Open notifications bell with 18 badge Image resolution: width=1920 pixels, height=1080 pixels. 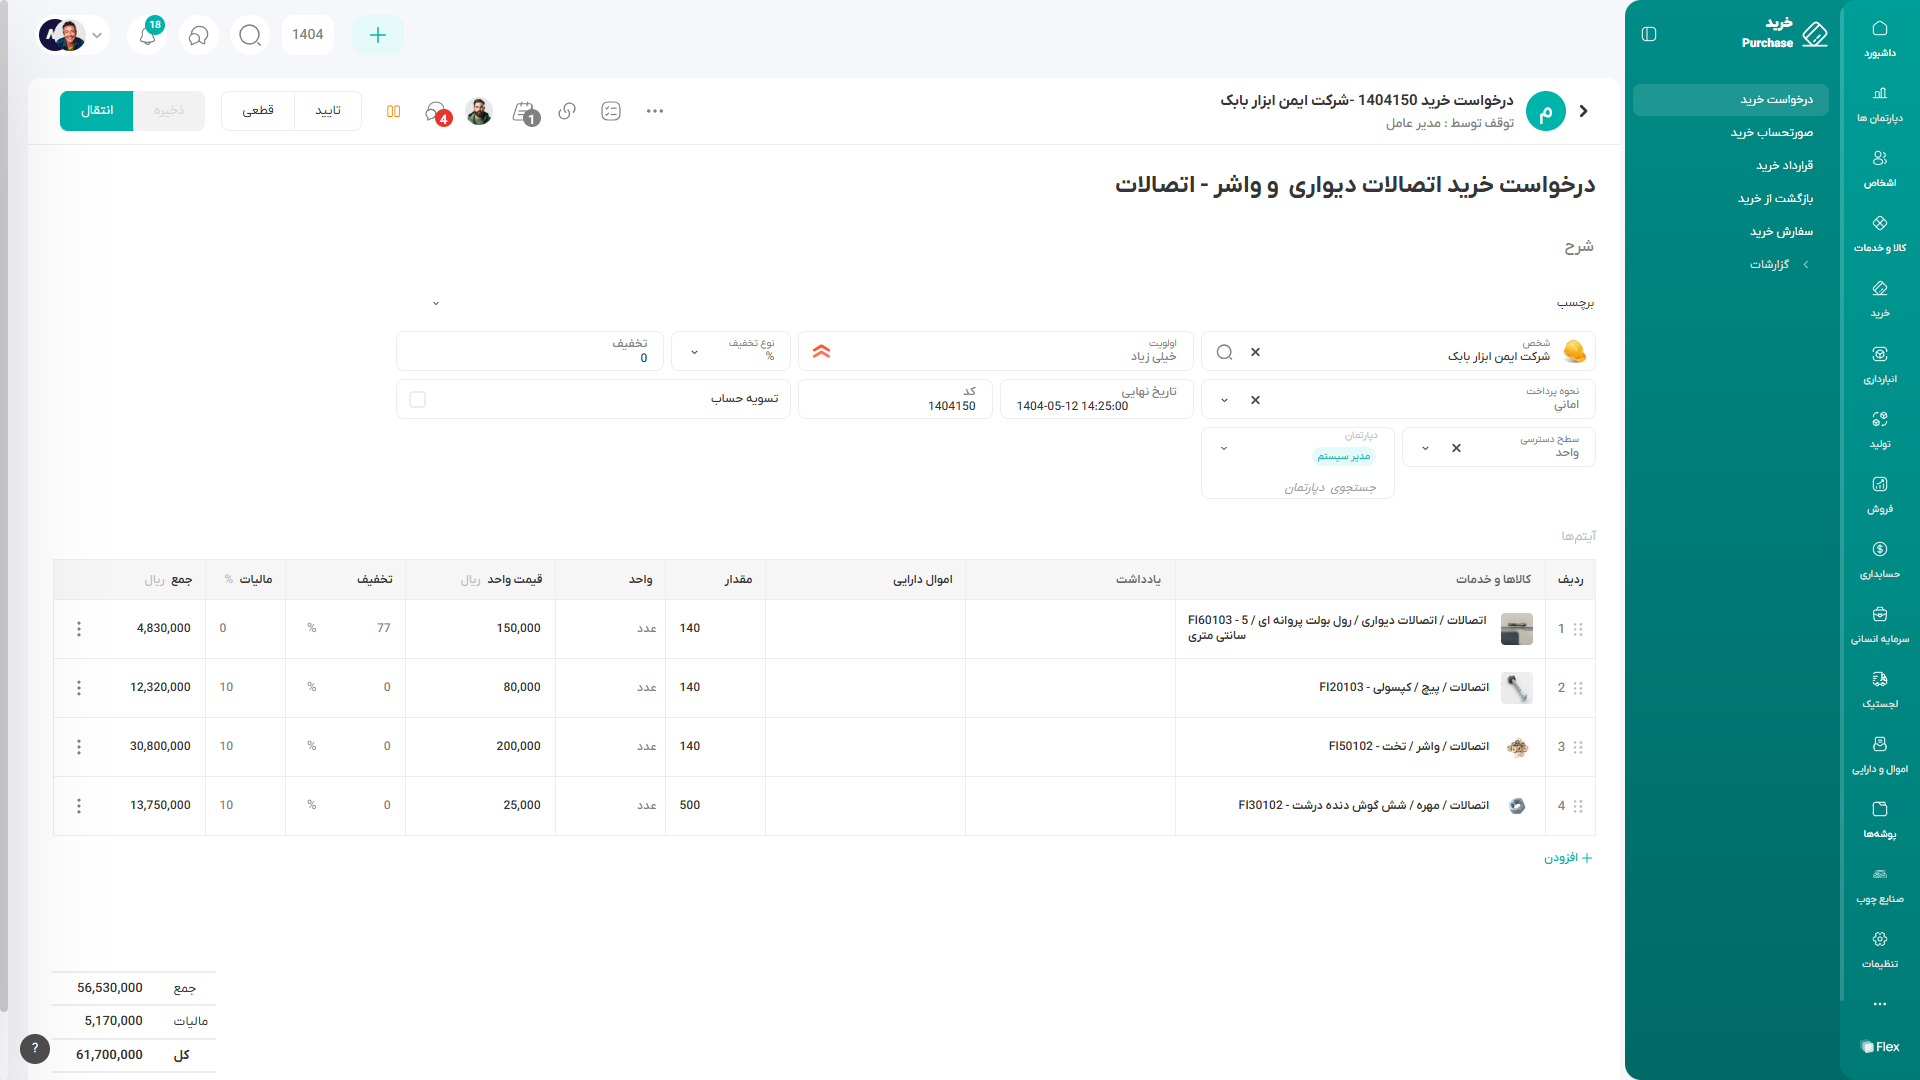148,35
